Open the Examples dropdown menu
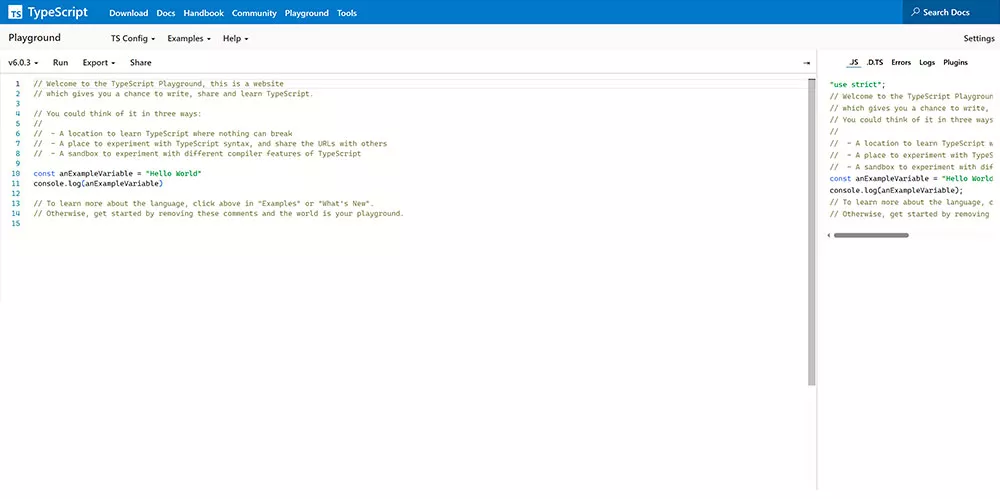This screenshot has width=1000, height=499. pyautogui.click(x=189, y=38)
